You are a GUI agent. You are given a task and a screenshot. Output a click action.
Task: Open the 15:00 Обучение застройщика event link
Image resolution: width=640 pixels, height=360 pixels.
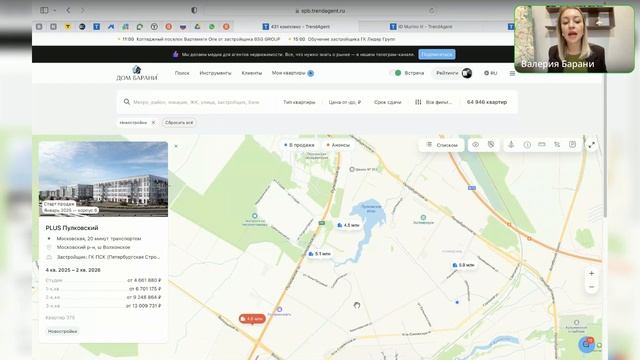click(x=342, y=39)
